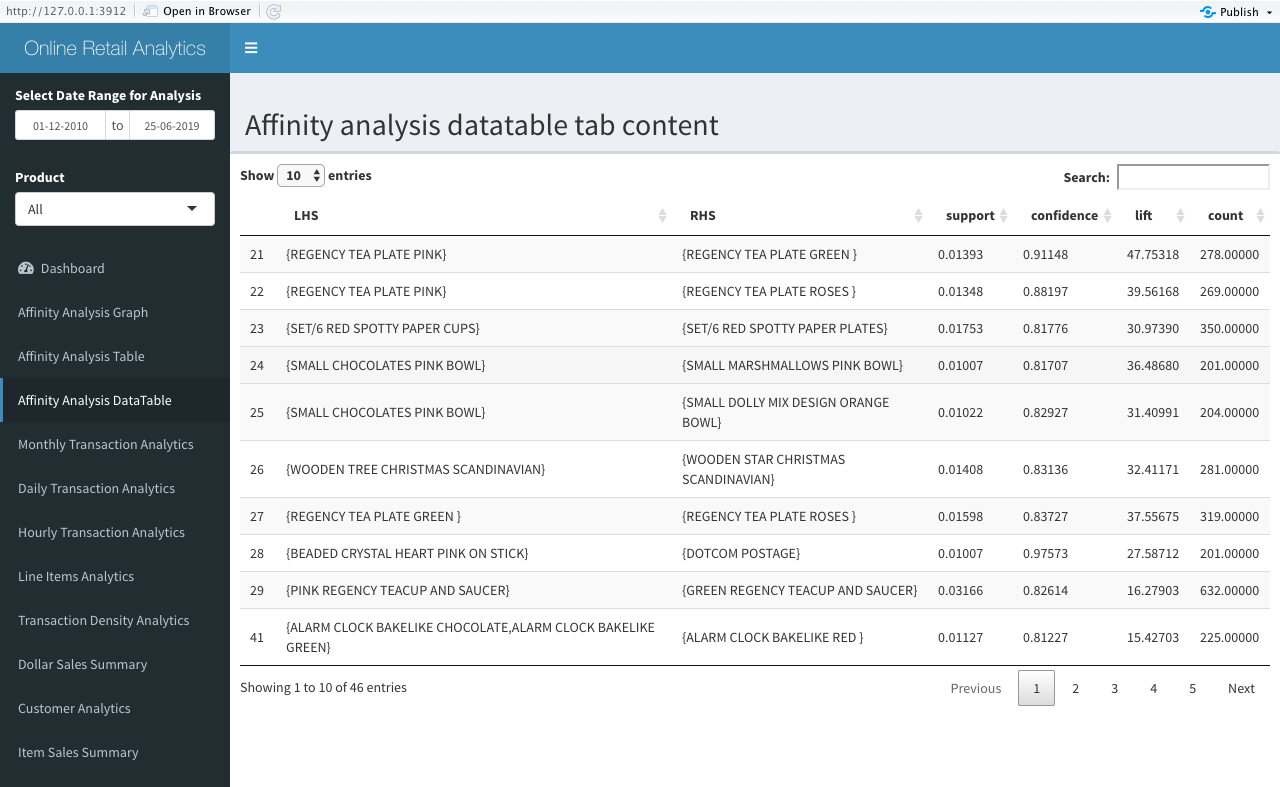Click the refresh icon beside Open in Browser
Screen dimensions: 1280x787
click(x=273, y=12)
